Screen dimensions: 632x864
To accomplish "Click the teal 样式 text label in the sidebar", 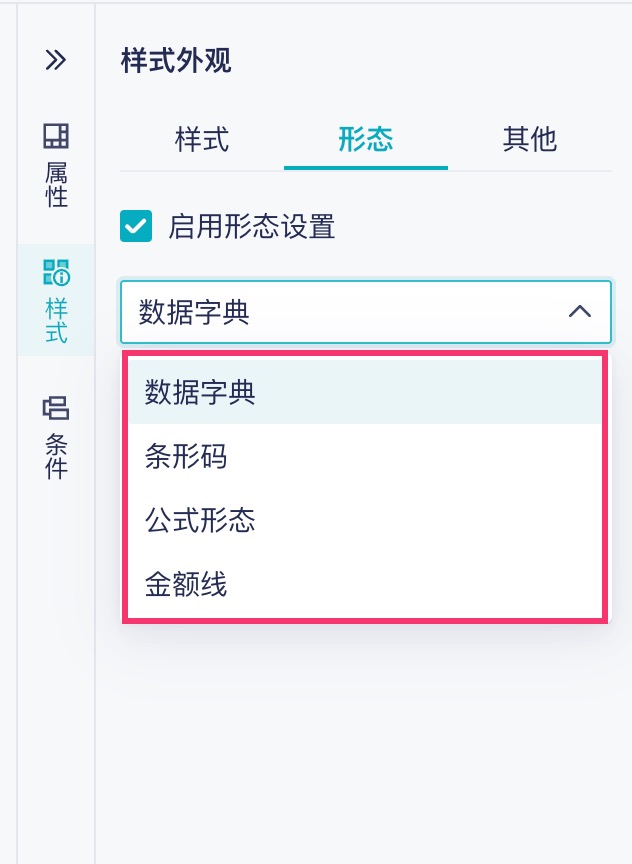I will (x=56, y=319).
